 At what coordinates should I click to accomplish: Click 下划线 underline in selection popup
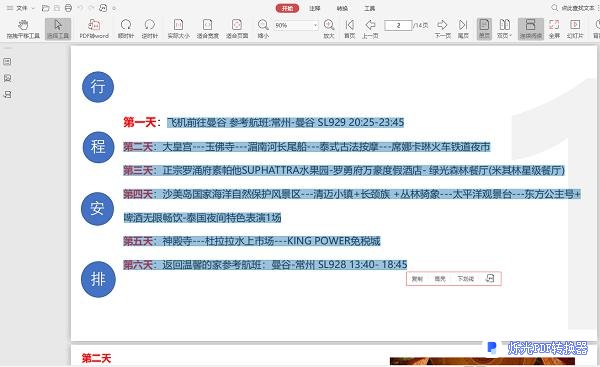(x=466, y=279)
